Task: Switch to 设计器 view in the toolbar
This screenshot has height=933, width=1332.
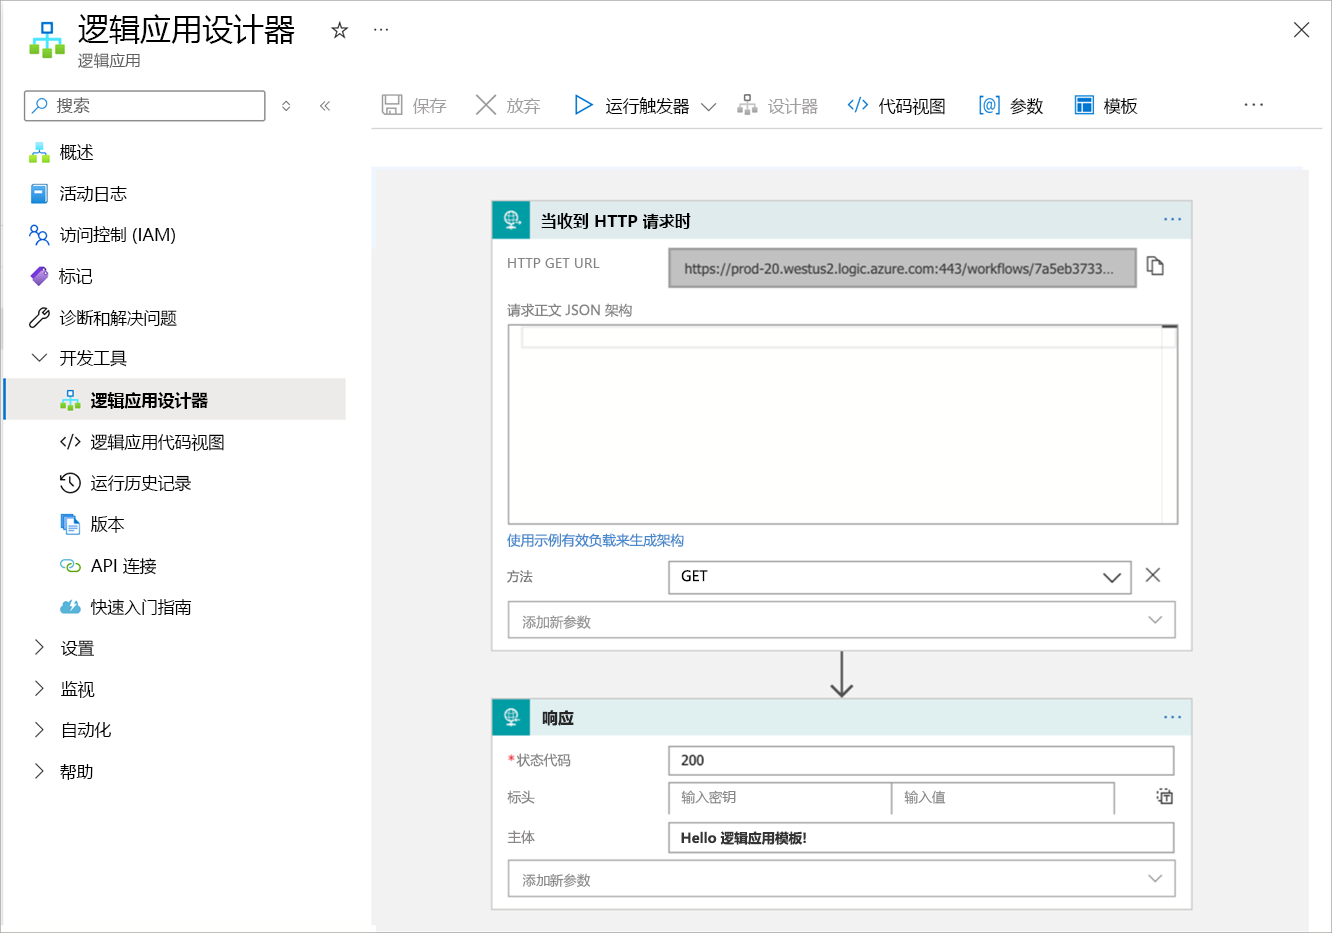Action: coord(777,105)
